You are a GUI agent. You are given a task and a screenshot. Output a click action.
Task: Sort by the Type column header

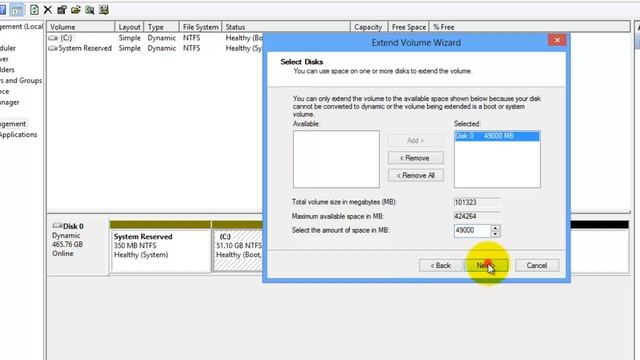(161, 27)
